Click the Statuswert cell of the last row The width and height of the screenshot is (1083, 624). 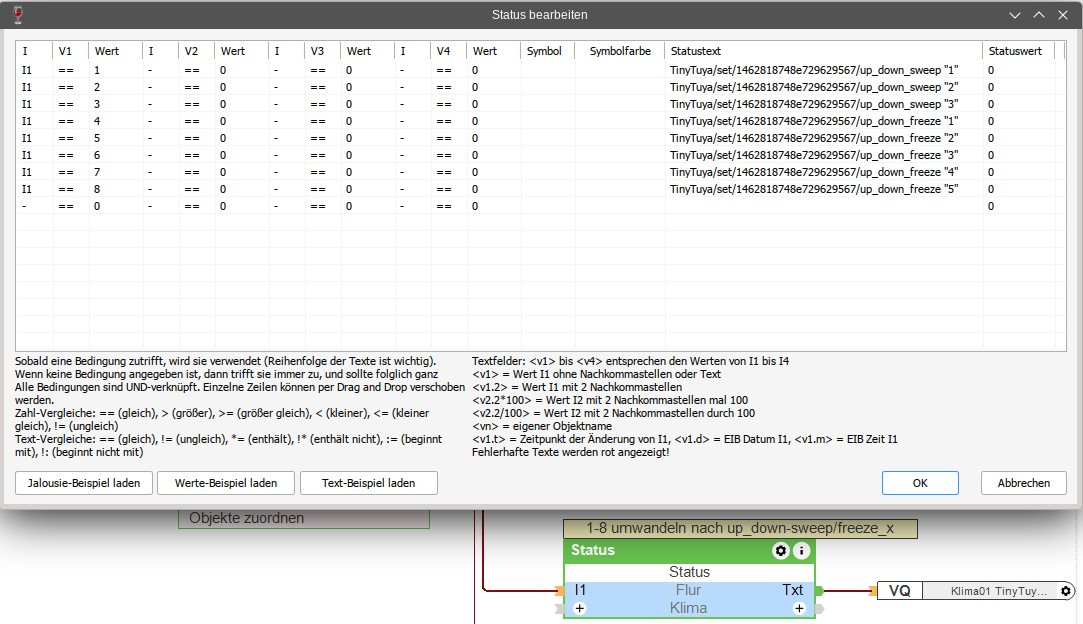point(1019,206)
